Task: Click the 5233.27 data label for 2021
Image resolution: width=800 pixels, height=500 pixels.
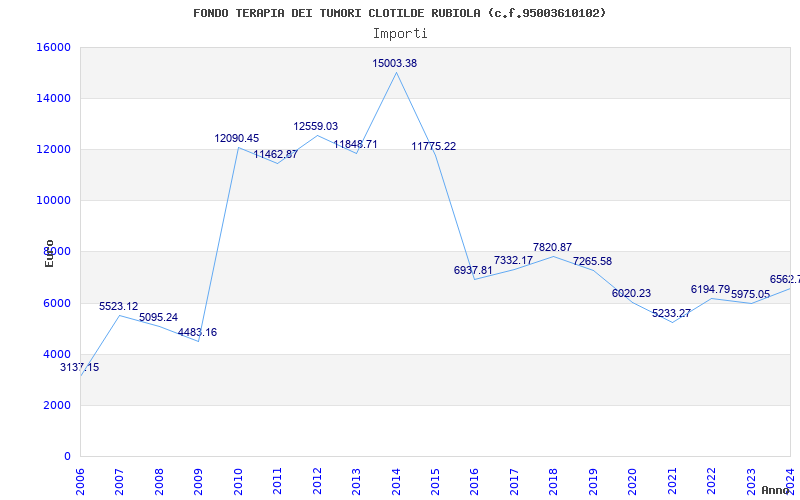Action: click(x=671, y=313)
